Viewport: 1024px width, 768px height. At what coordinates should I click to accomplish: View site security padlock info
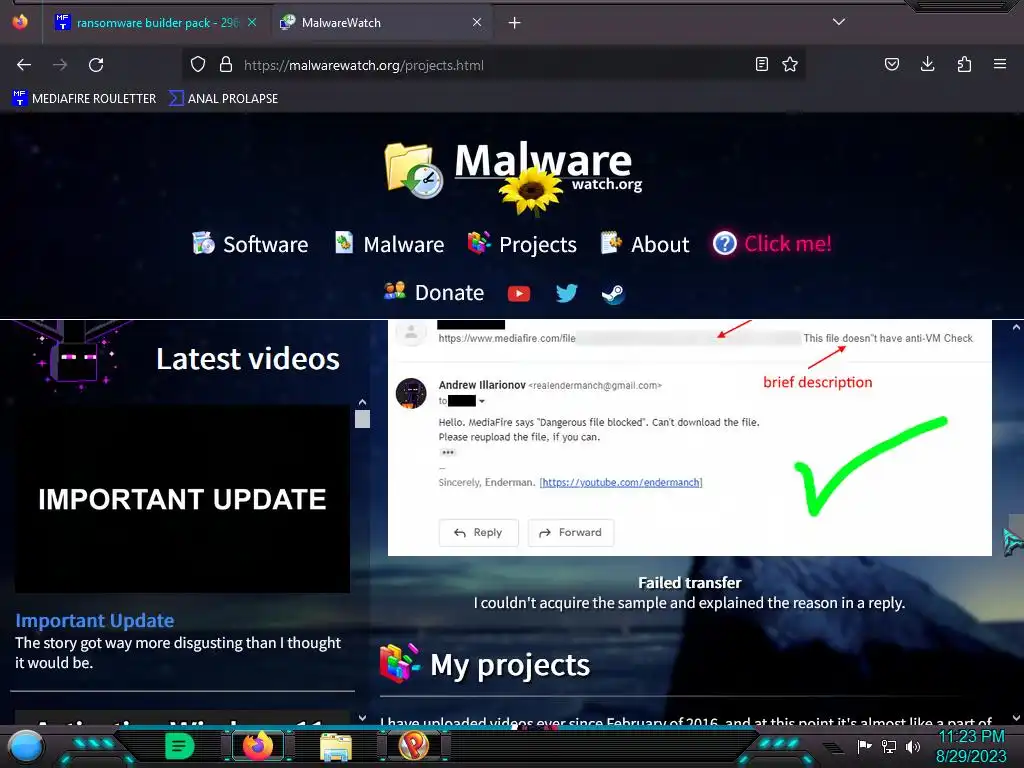[x=226, y=65]
